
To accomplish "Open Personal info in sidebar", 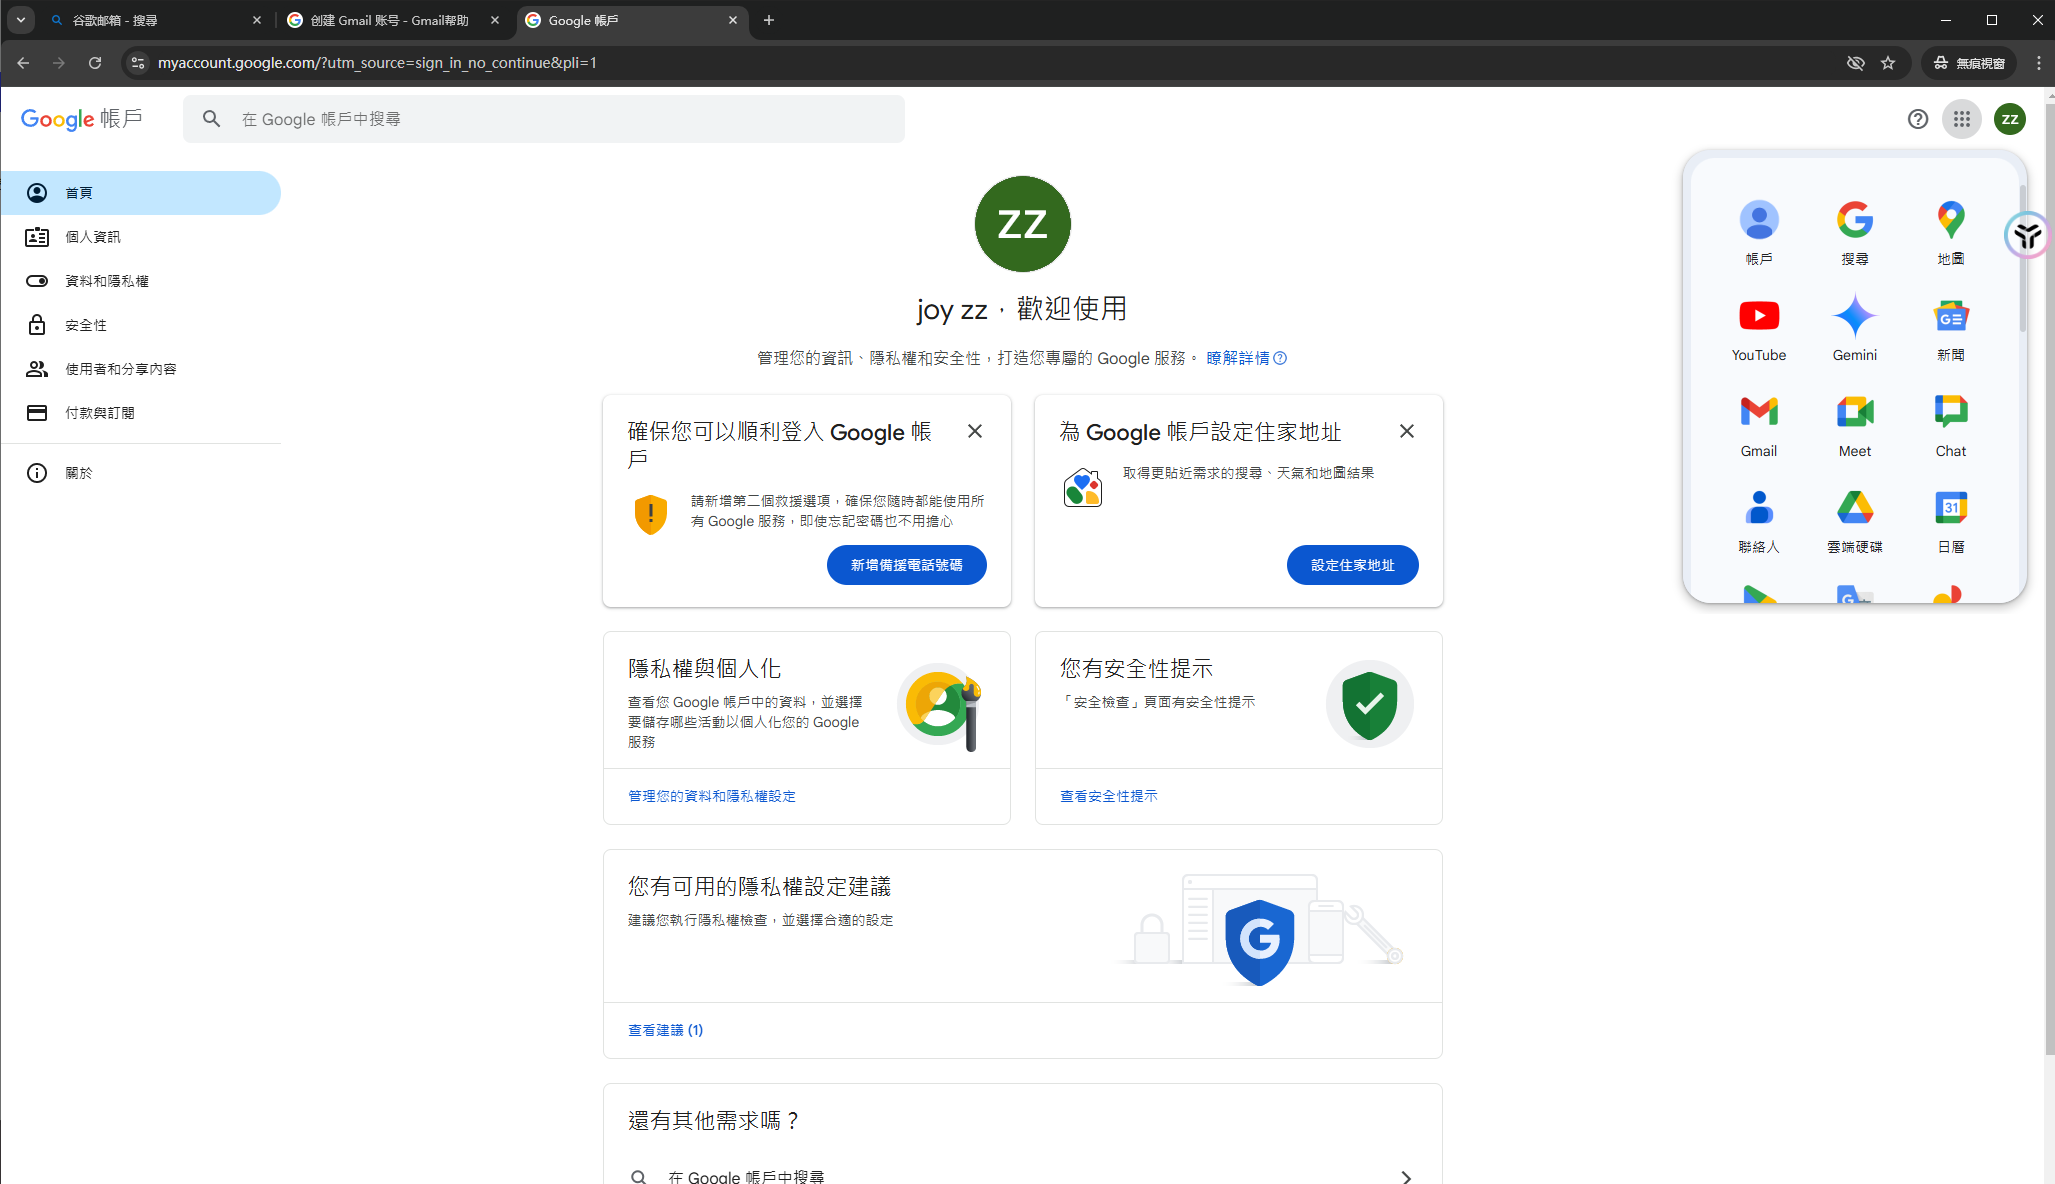I will click(140, 237).
